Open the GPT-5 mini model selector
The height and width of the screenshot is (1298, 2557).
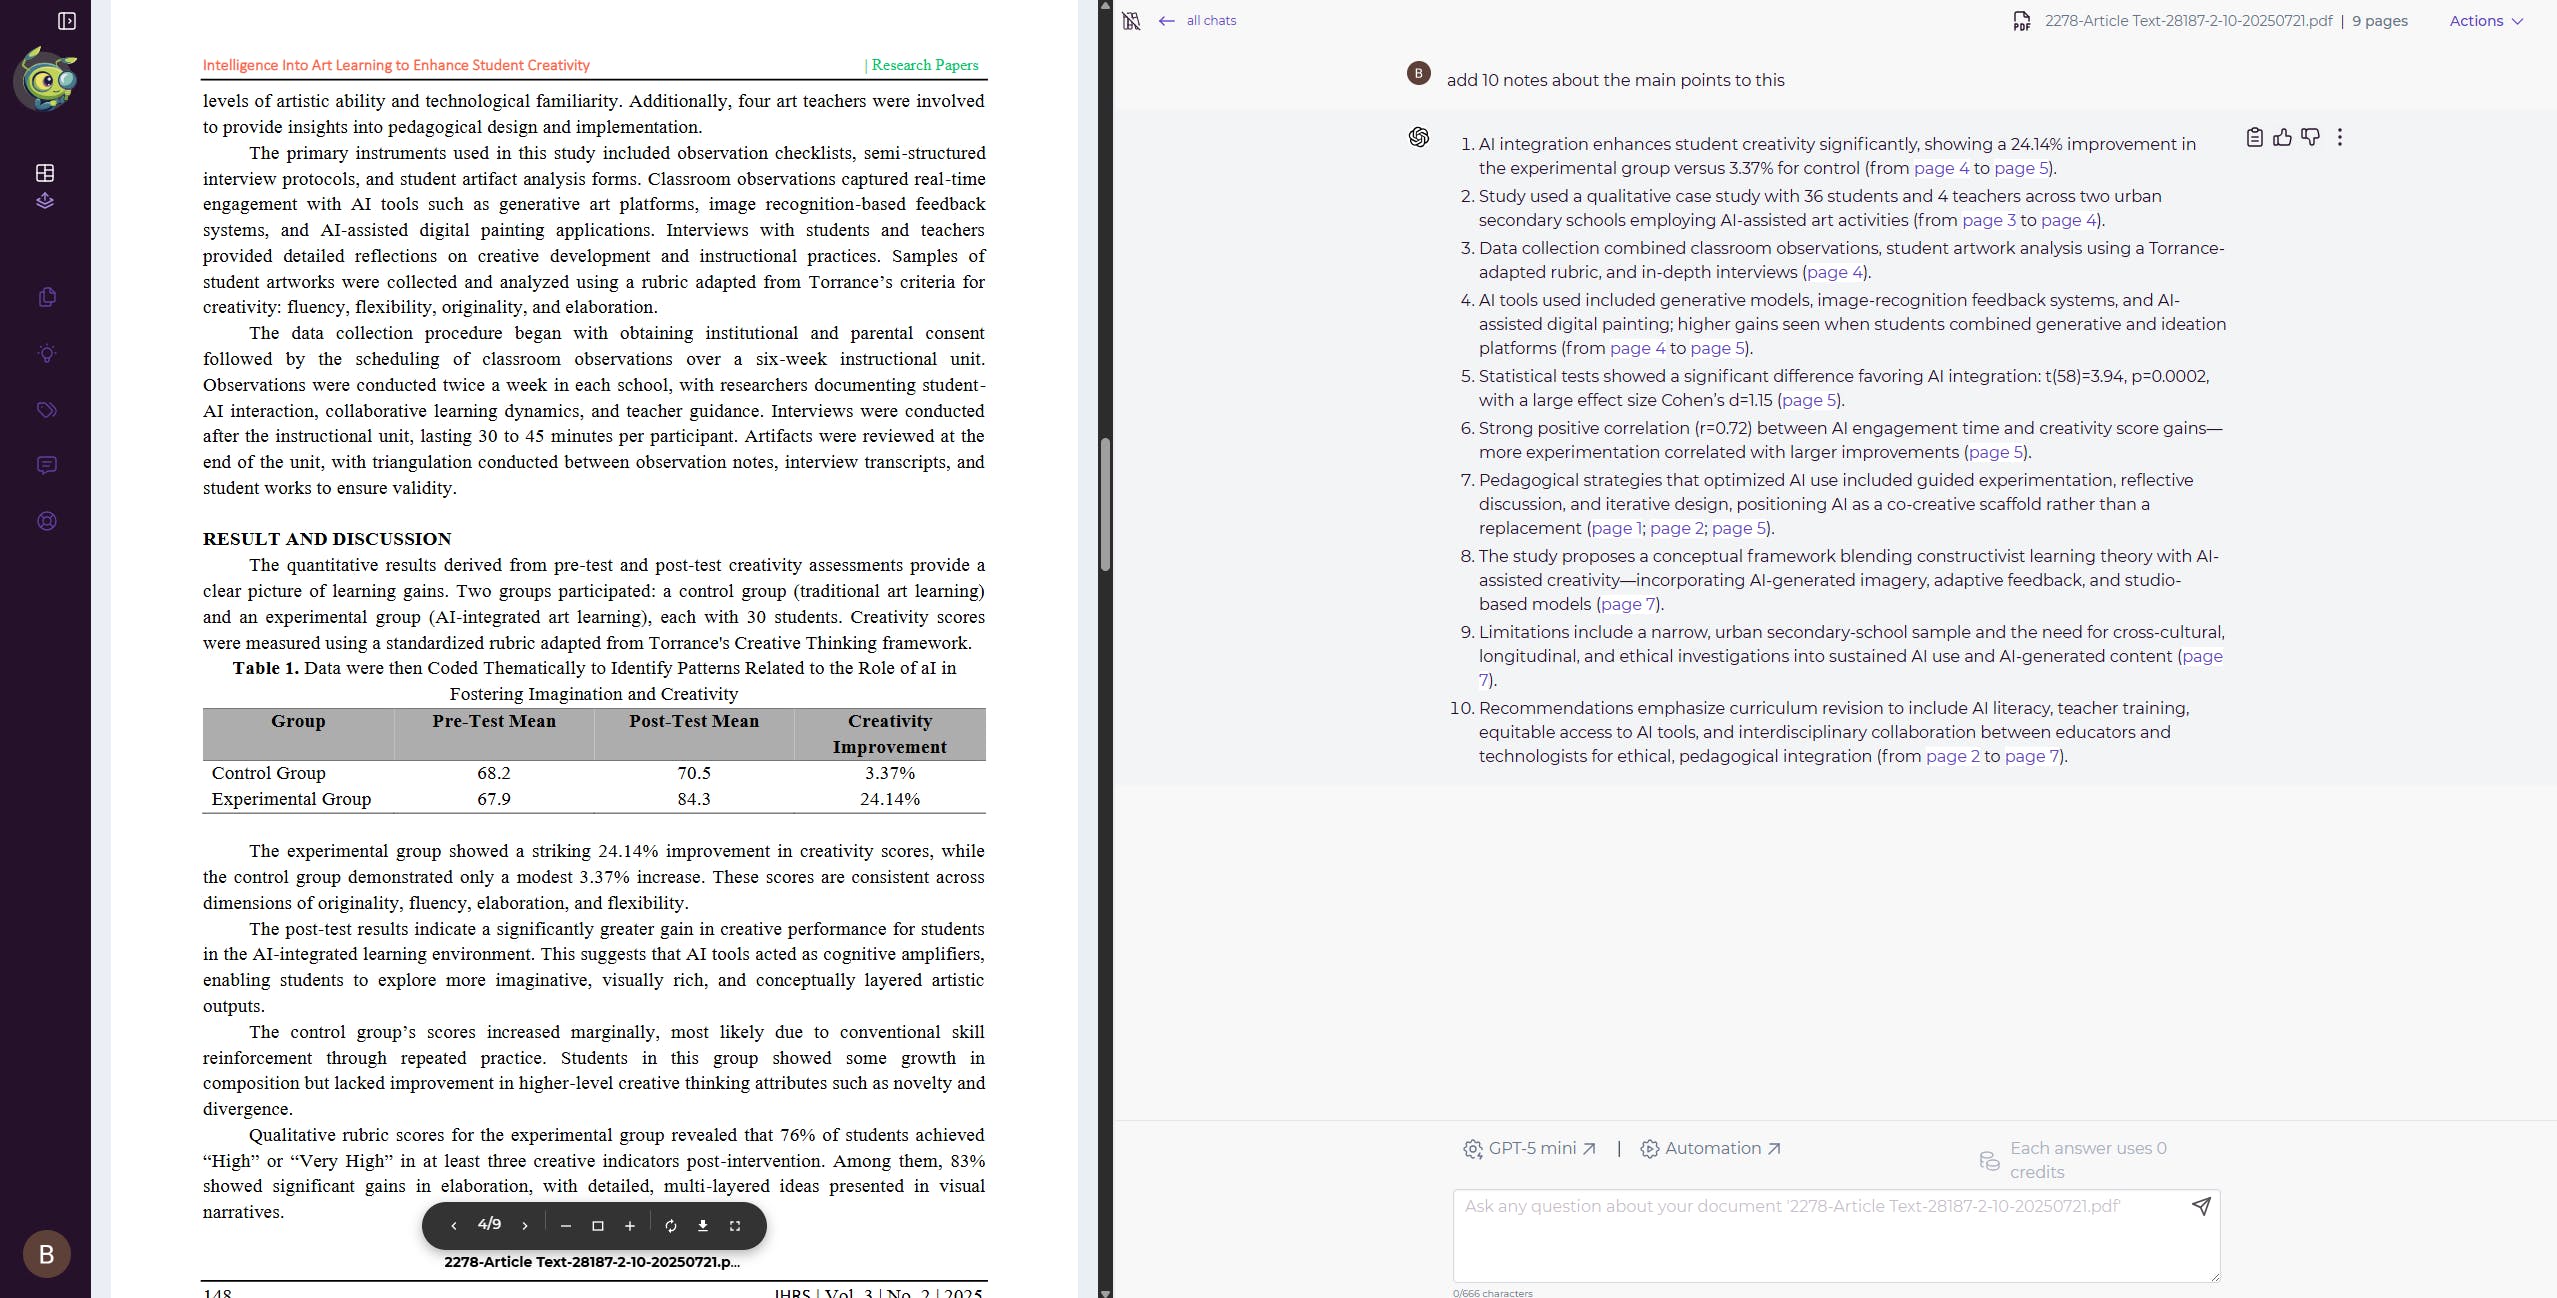tap(1530, 1149)
